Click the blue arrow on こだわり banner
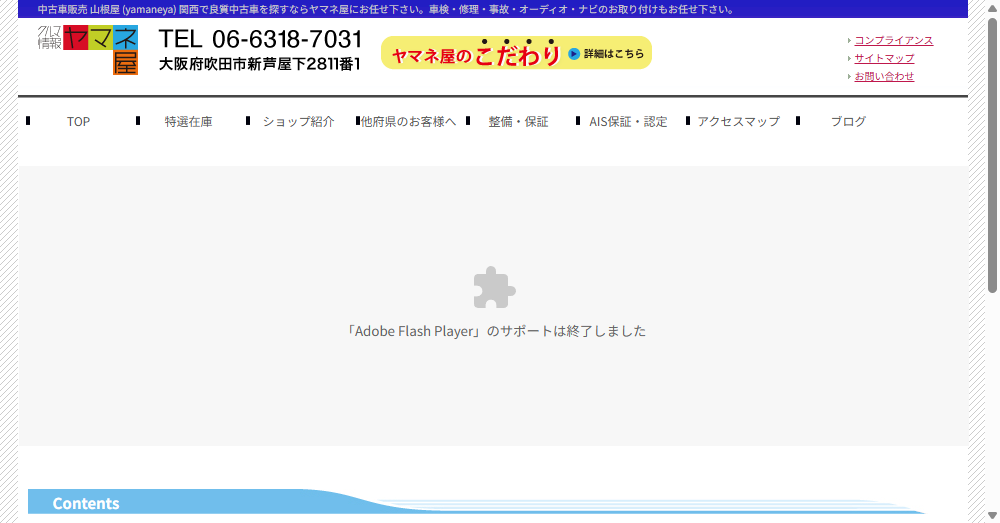Image resolution: width=1000 pixels, height=523 pixels. [574, 54]
